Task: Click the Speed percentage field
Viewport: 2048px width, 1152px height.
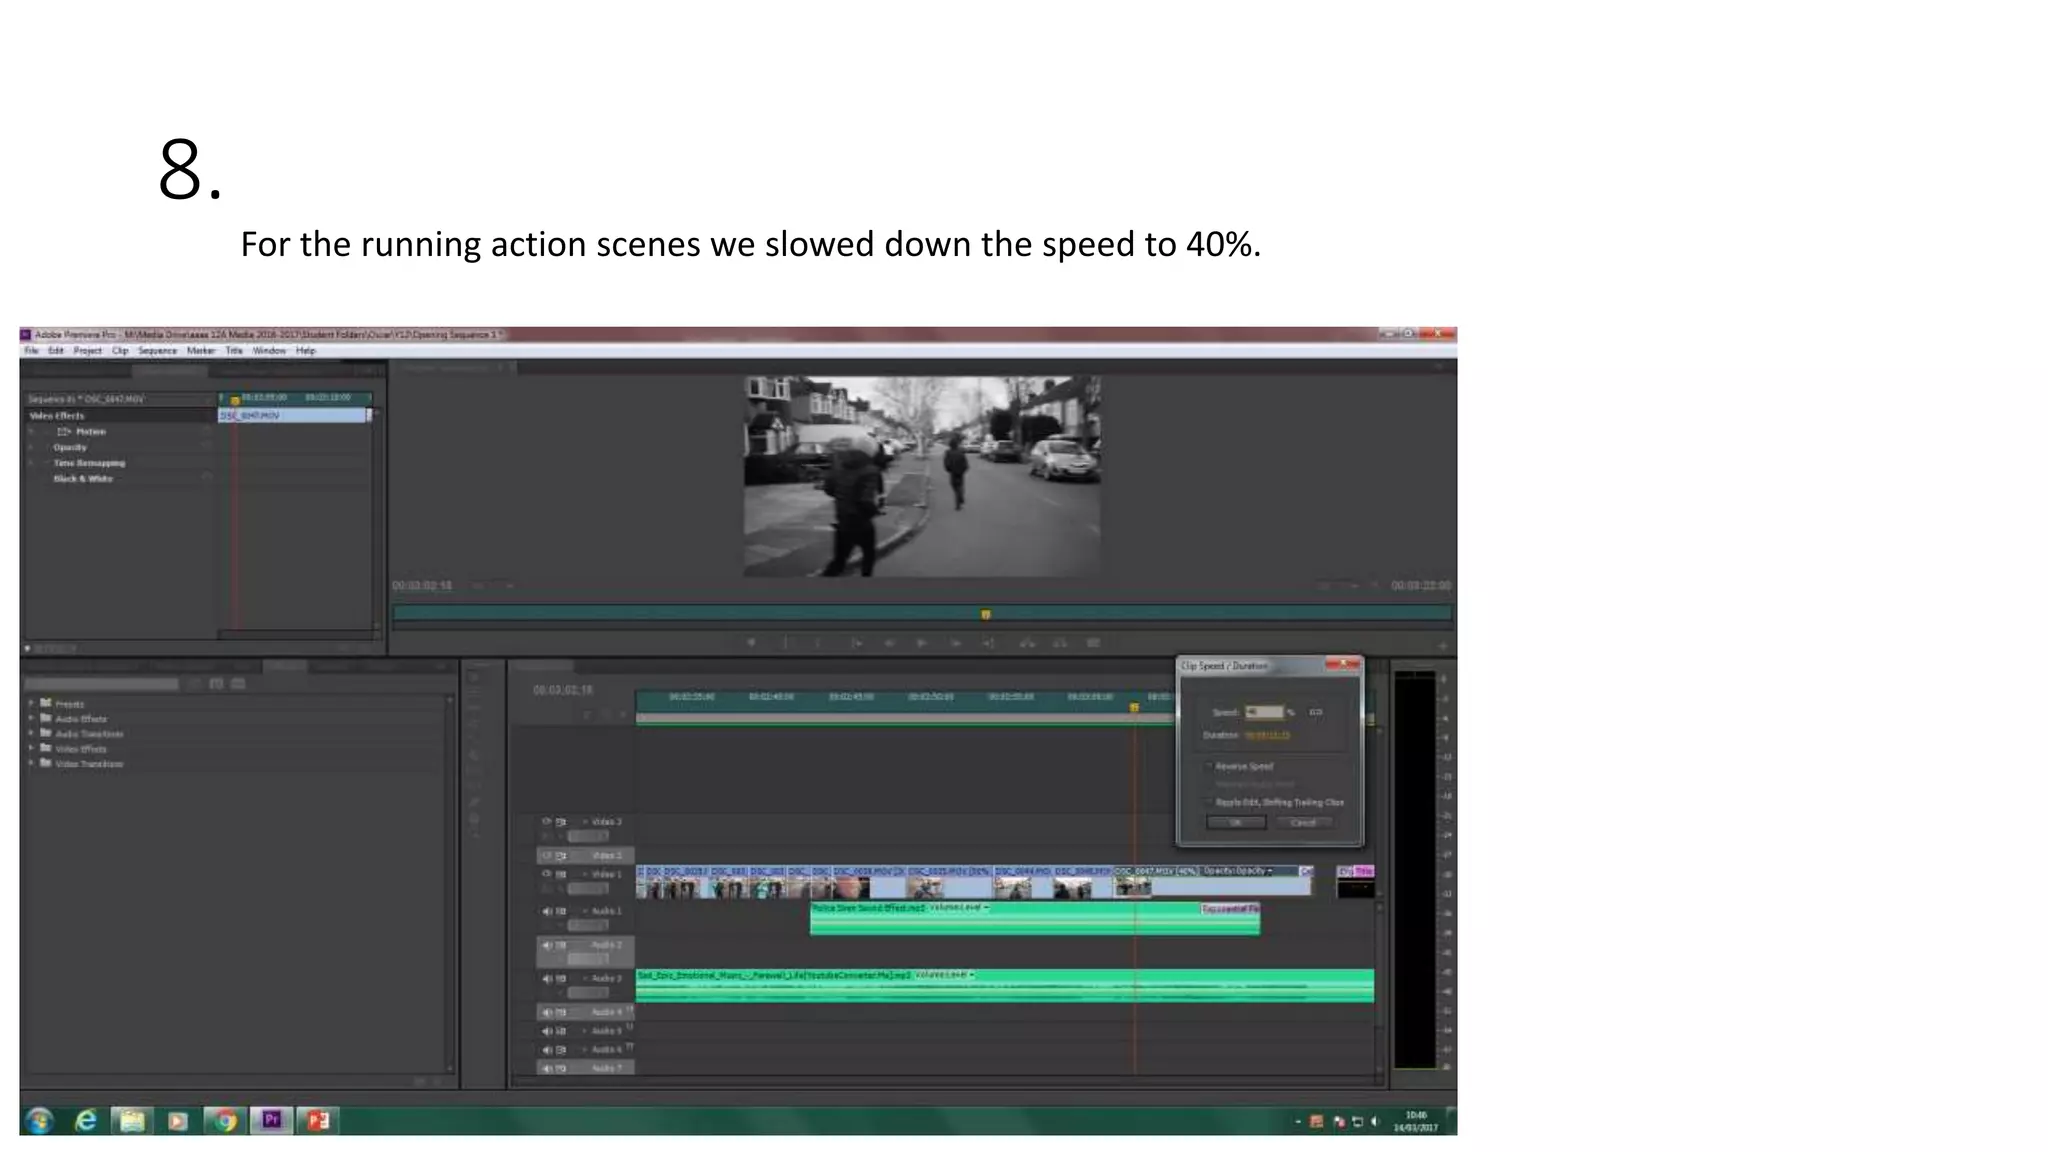Action: 1264,712
